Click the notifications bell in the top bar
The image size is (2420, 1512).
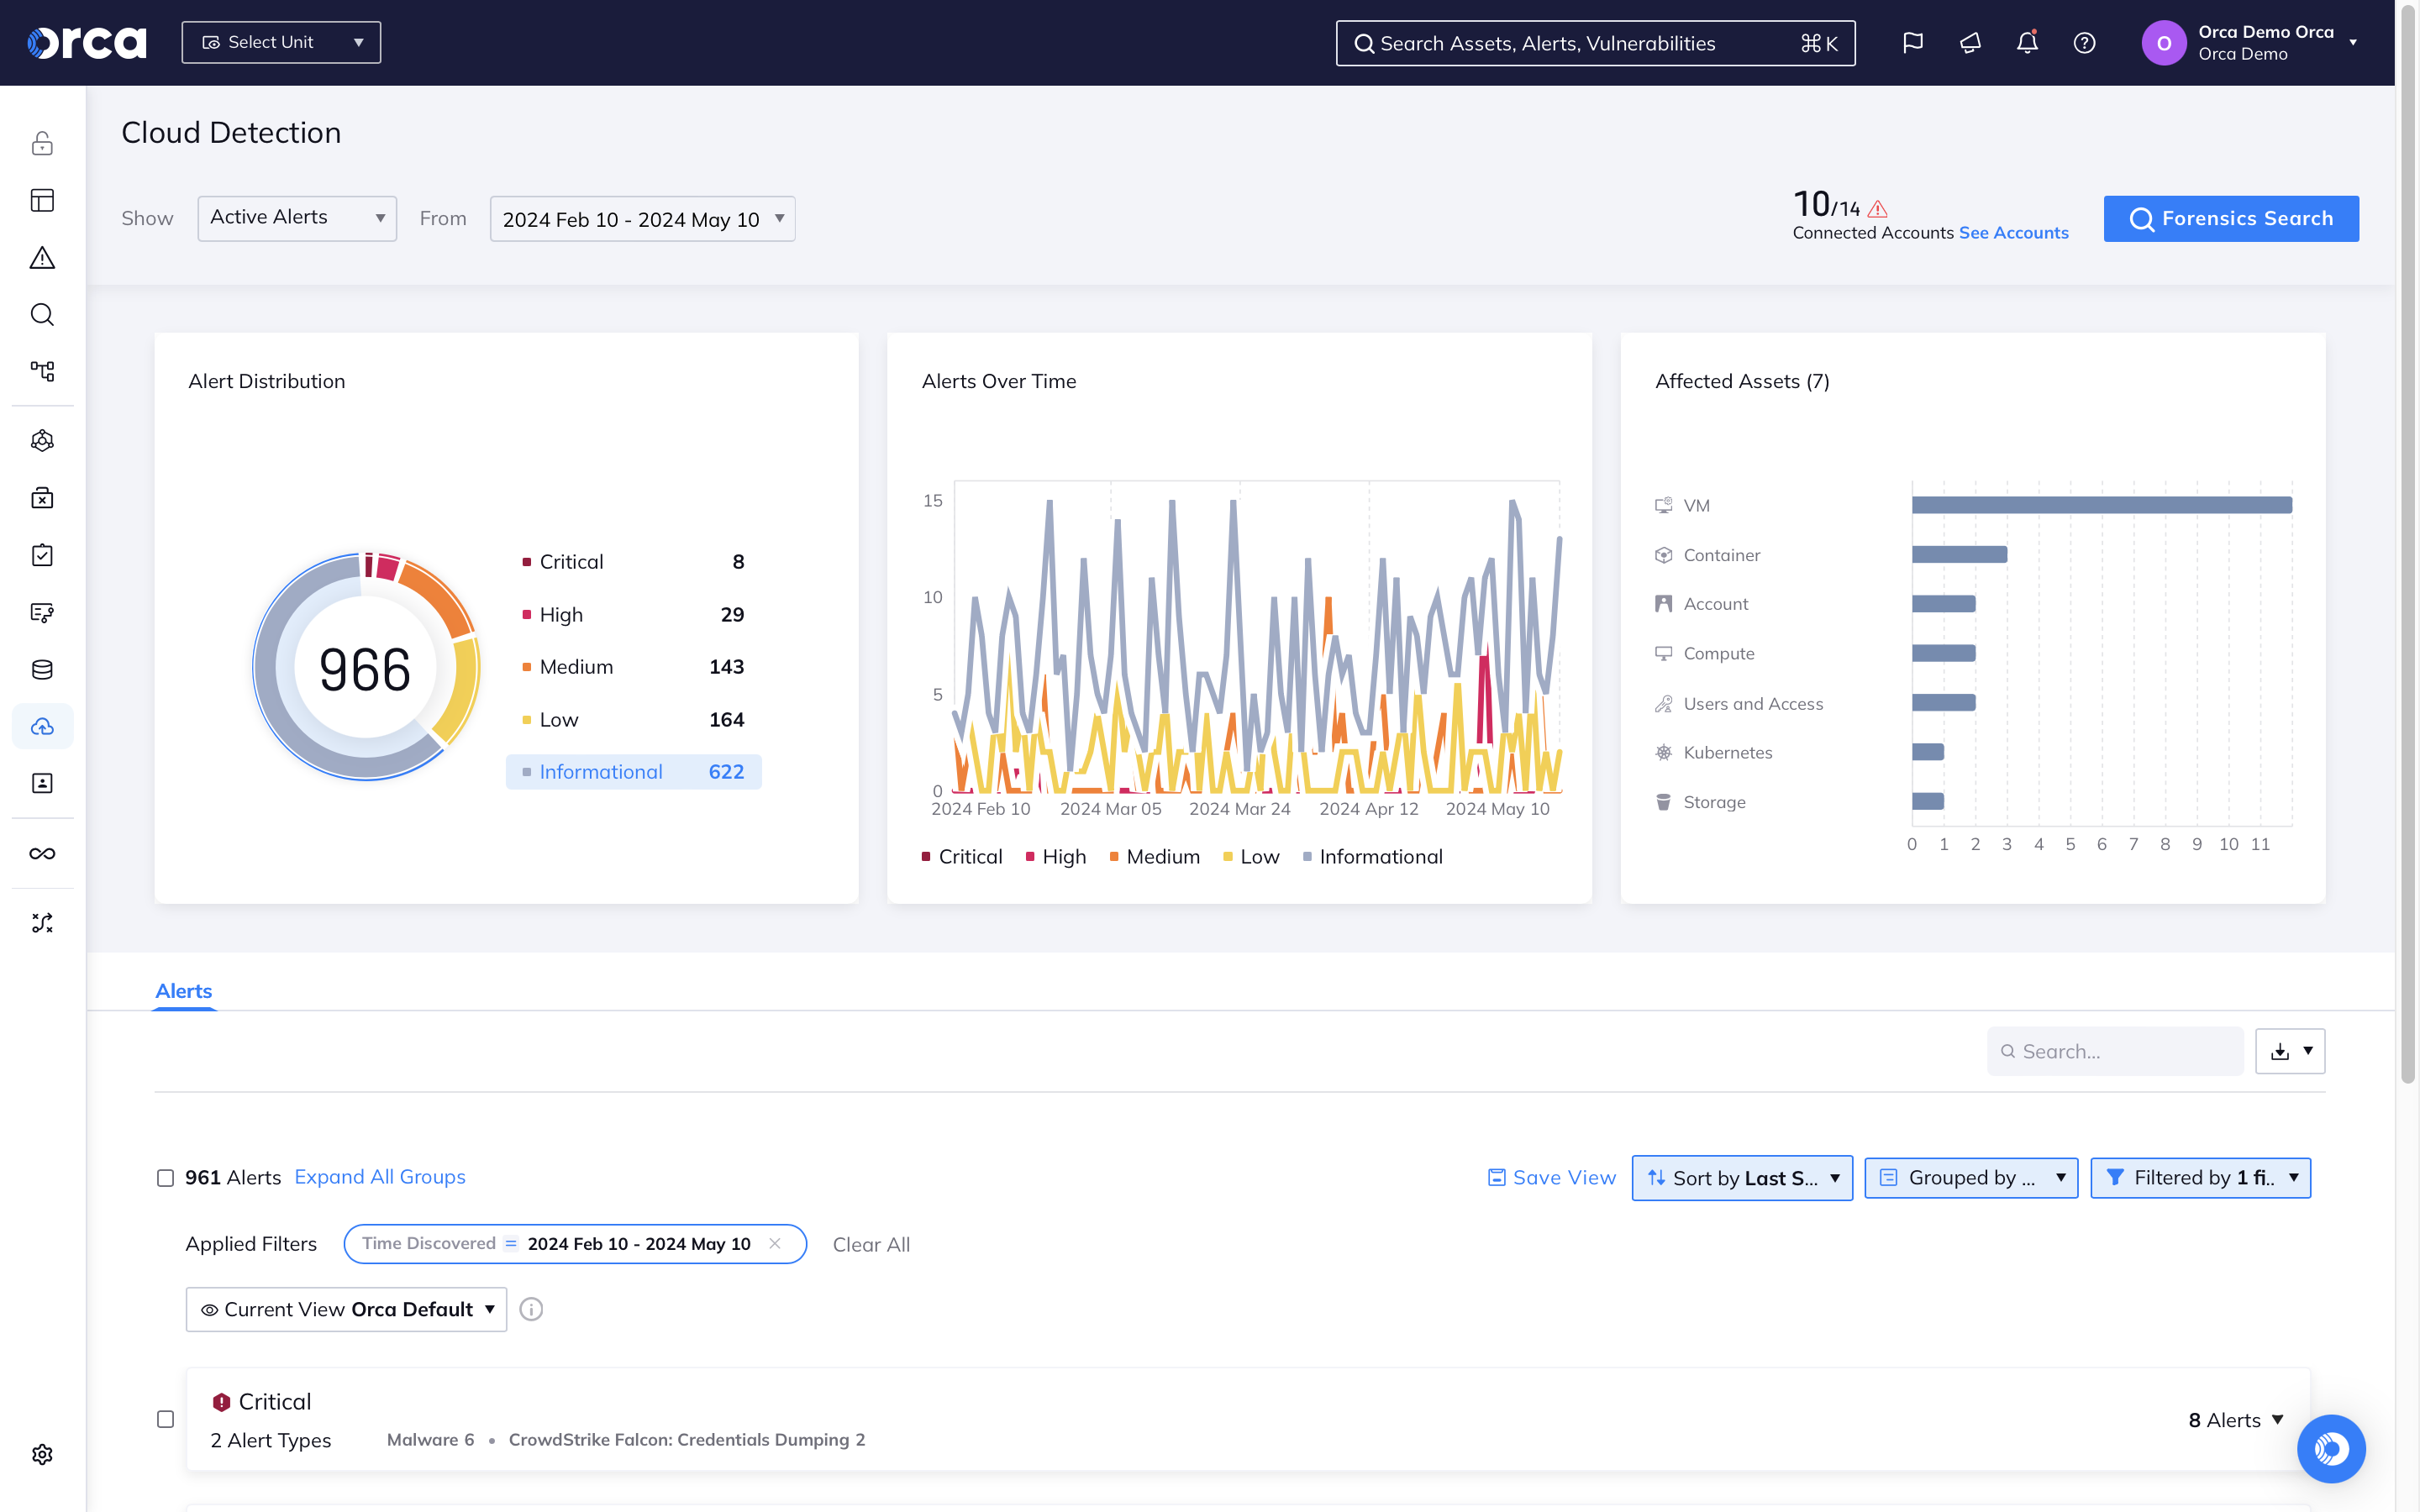tap(2026, 42)
